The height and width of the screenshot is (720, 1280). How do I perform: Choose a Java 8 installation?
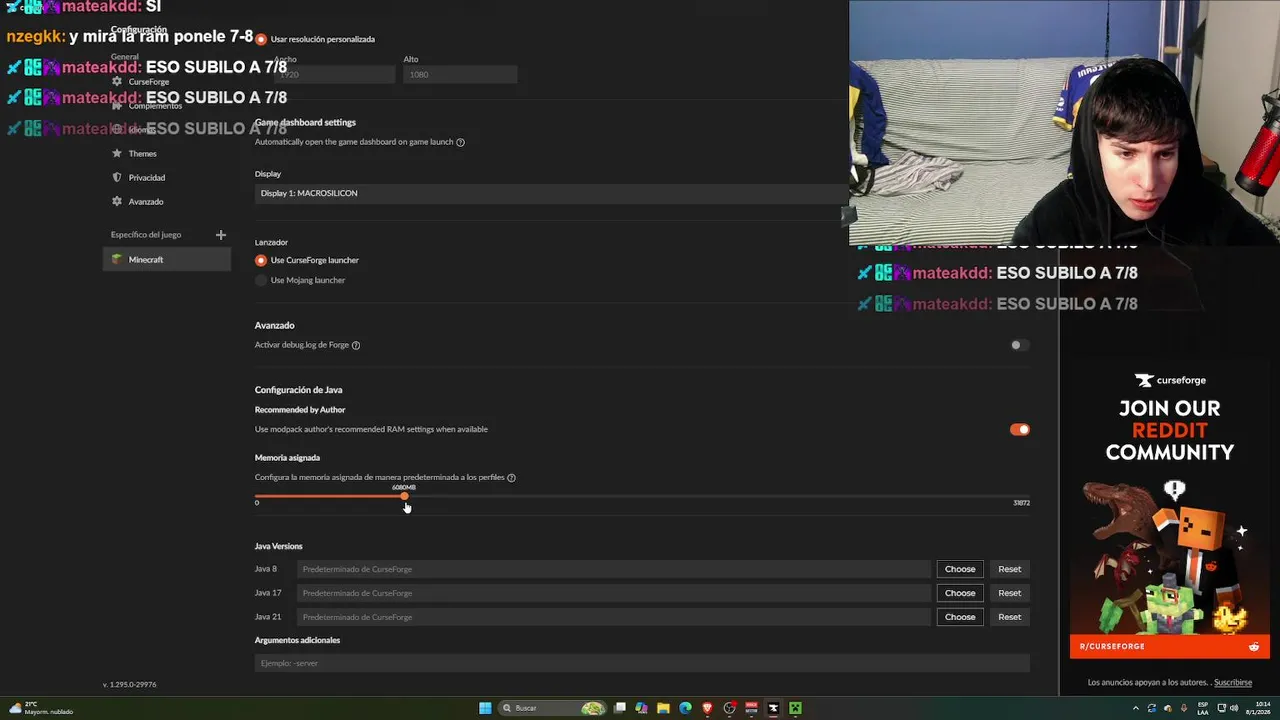coord(960,569)
